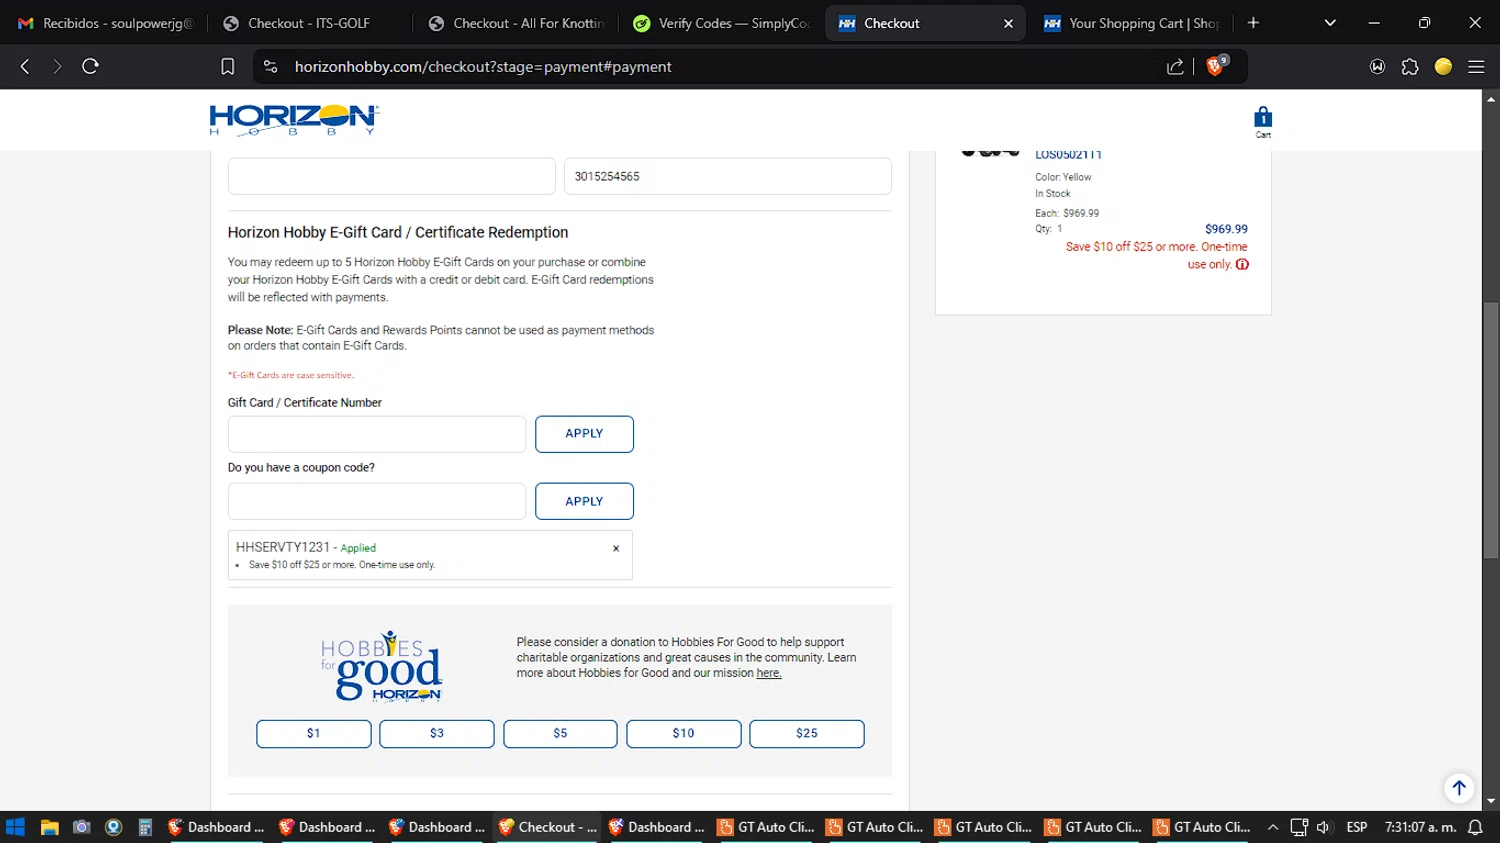Open the browser extensions puzzle icon
Screen dimensions: 1500x843
1410,67
